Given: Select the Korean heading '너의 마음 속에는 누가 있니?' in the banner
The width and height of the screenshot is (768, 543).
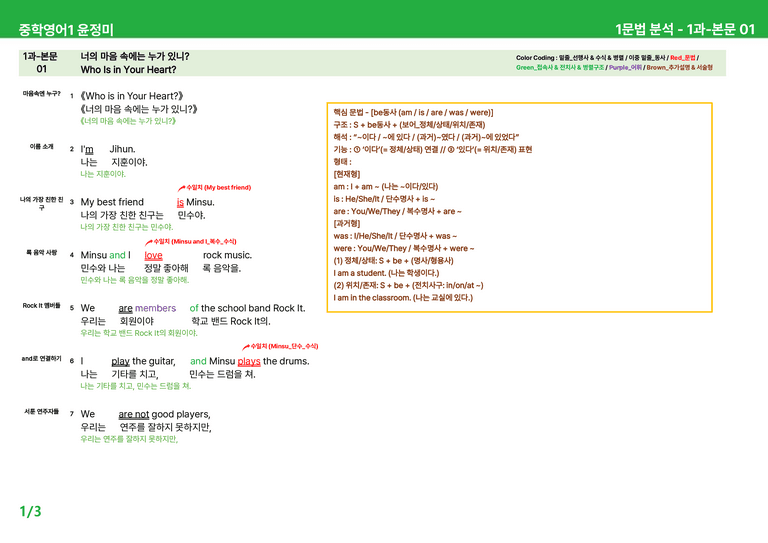Looking at the screenshot, I should (x=135, y=56).
